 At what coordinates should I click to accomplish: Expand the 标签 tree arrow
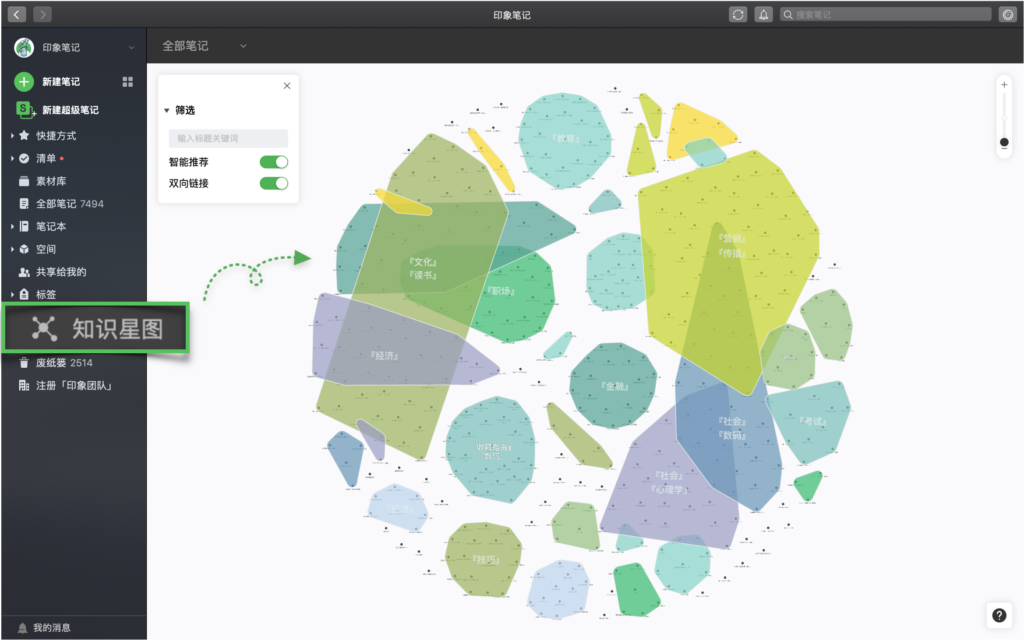click(12, 295)
